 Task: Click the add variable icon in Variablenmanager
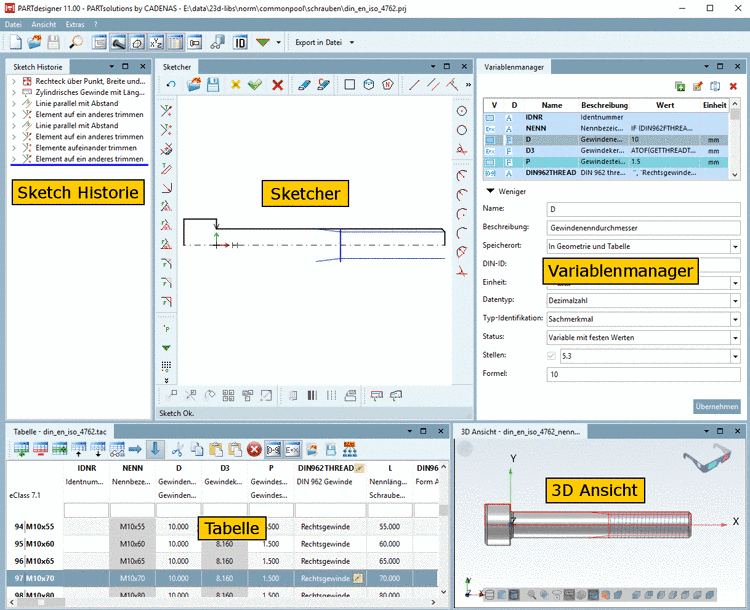(680, 86)
